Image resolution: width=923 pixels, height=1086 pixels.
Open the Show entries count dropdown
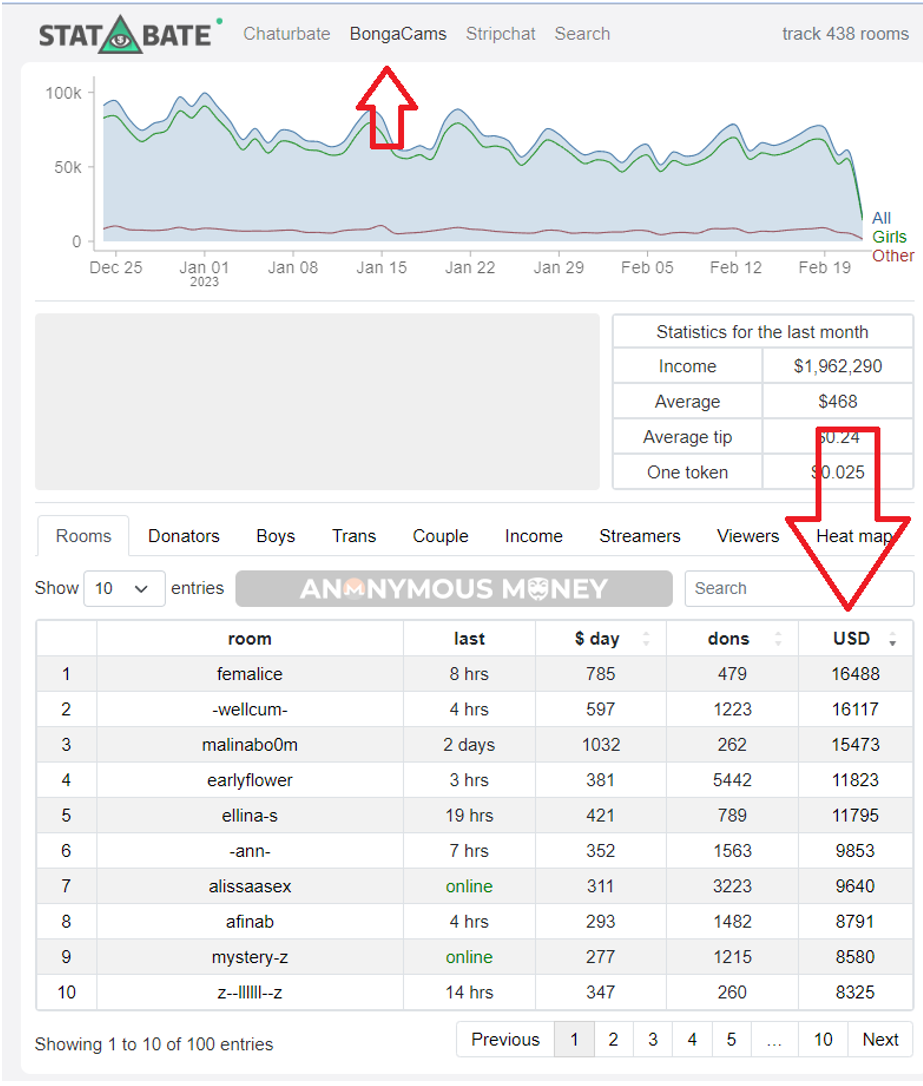(x=124, y=589)
